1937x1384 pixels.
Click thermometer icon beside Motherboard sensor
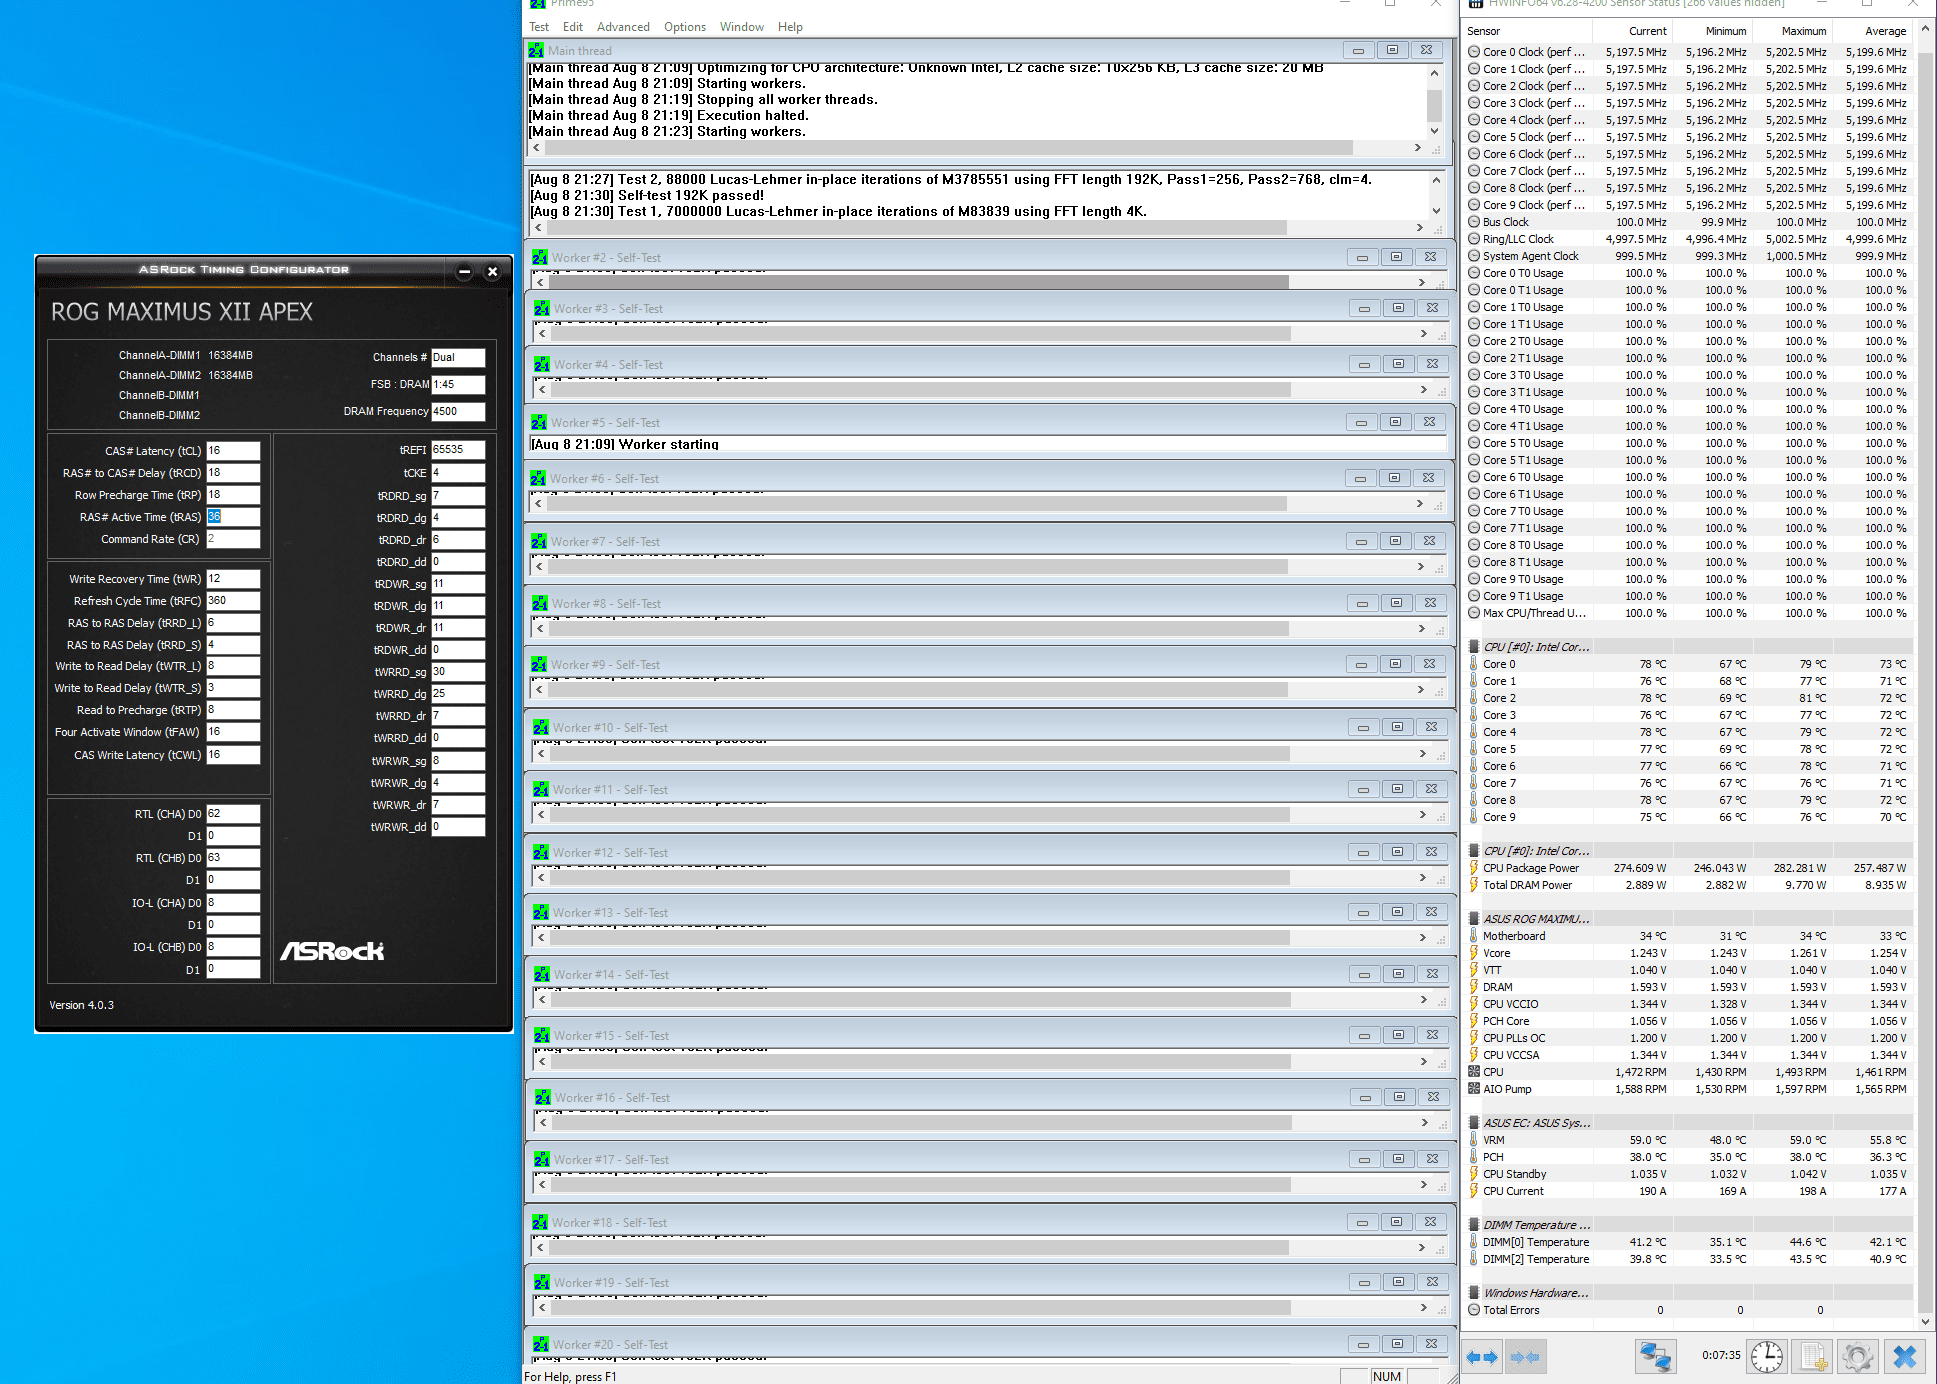tap(1474, 936)
